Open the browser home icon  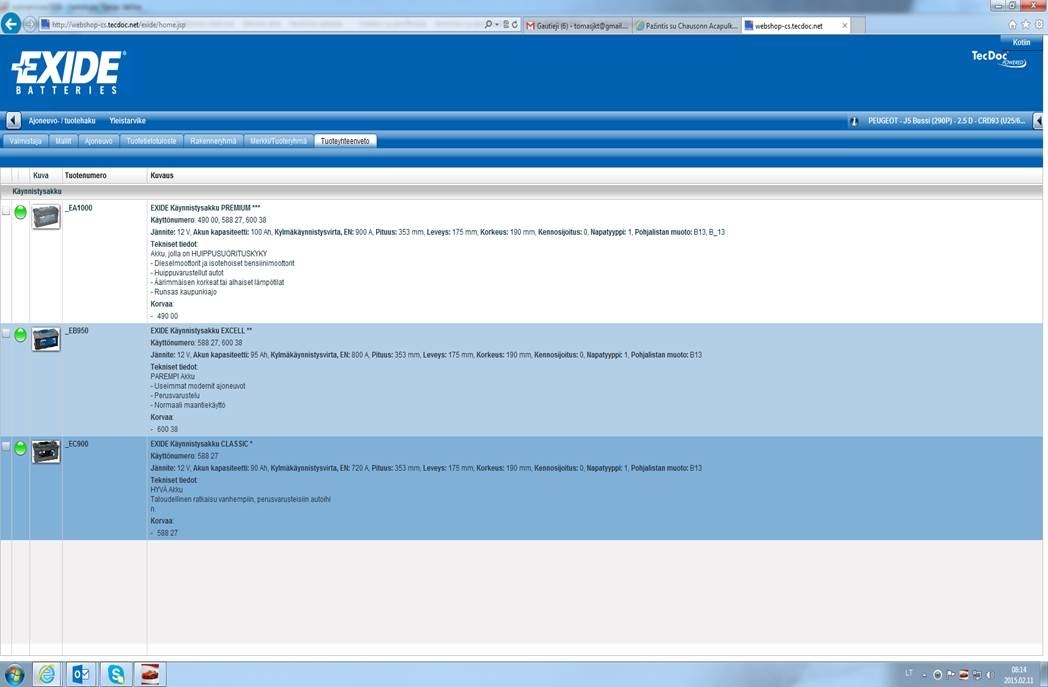click(1012, 25)
